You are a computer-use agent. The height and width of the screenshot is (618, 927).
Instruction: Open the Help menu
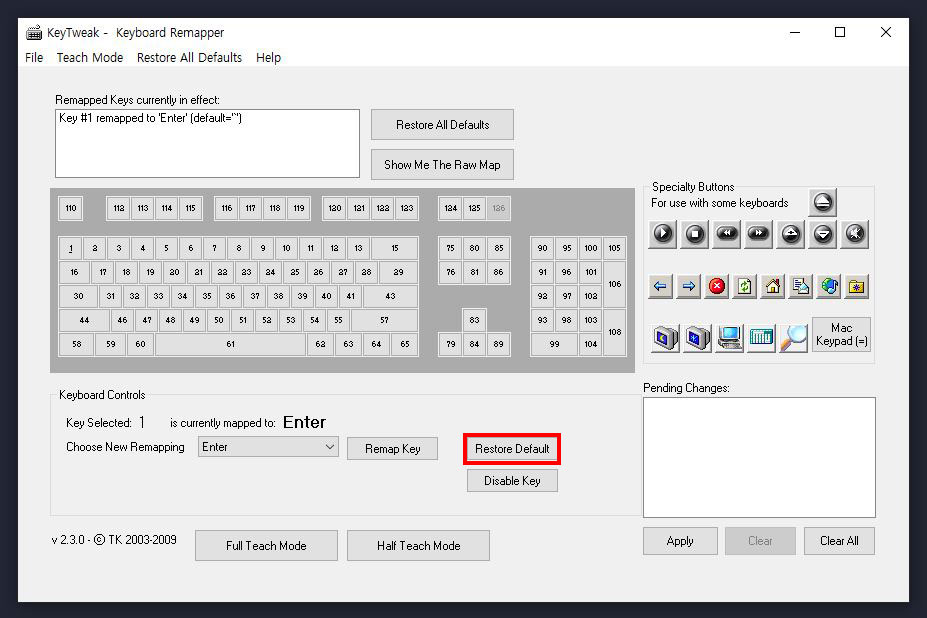pos(268,57)
